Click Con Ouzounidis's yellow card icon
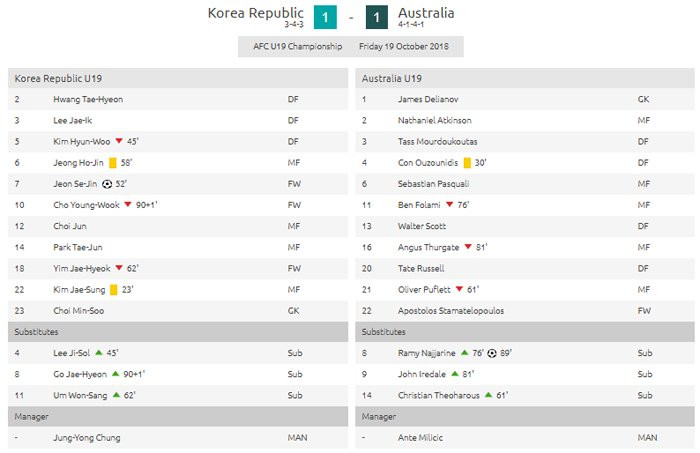The image size is (700, 453). 466,163
